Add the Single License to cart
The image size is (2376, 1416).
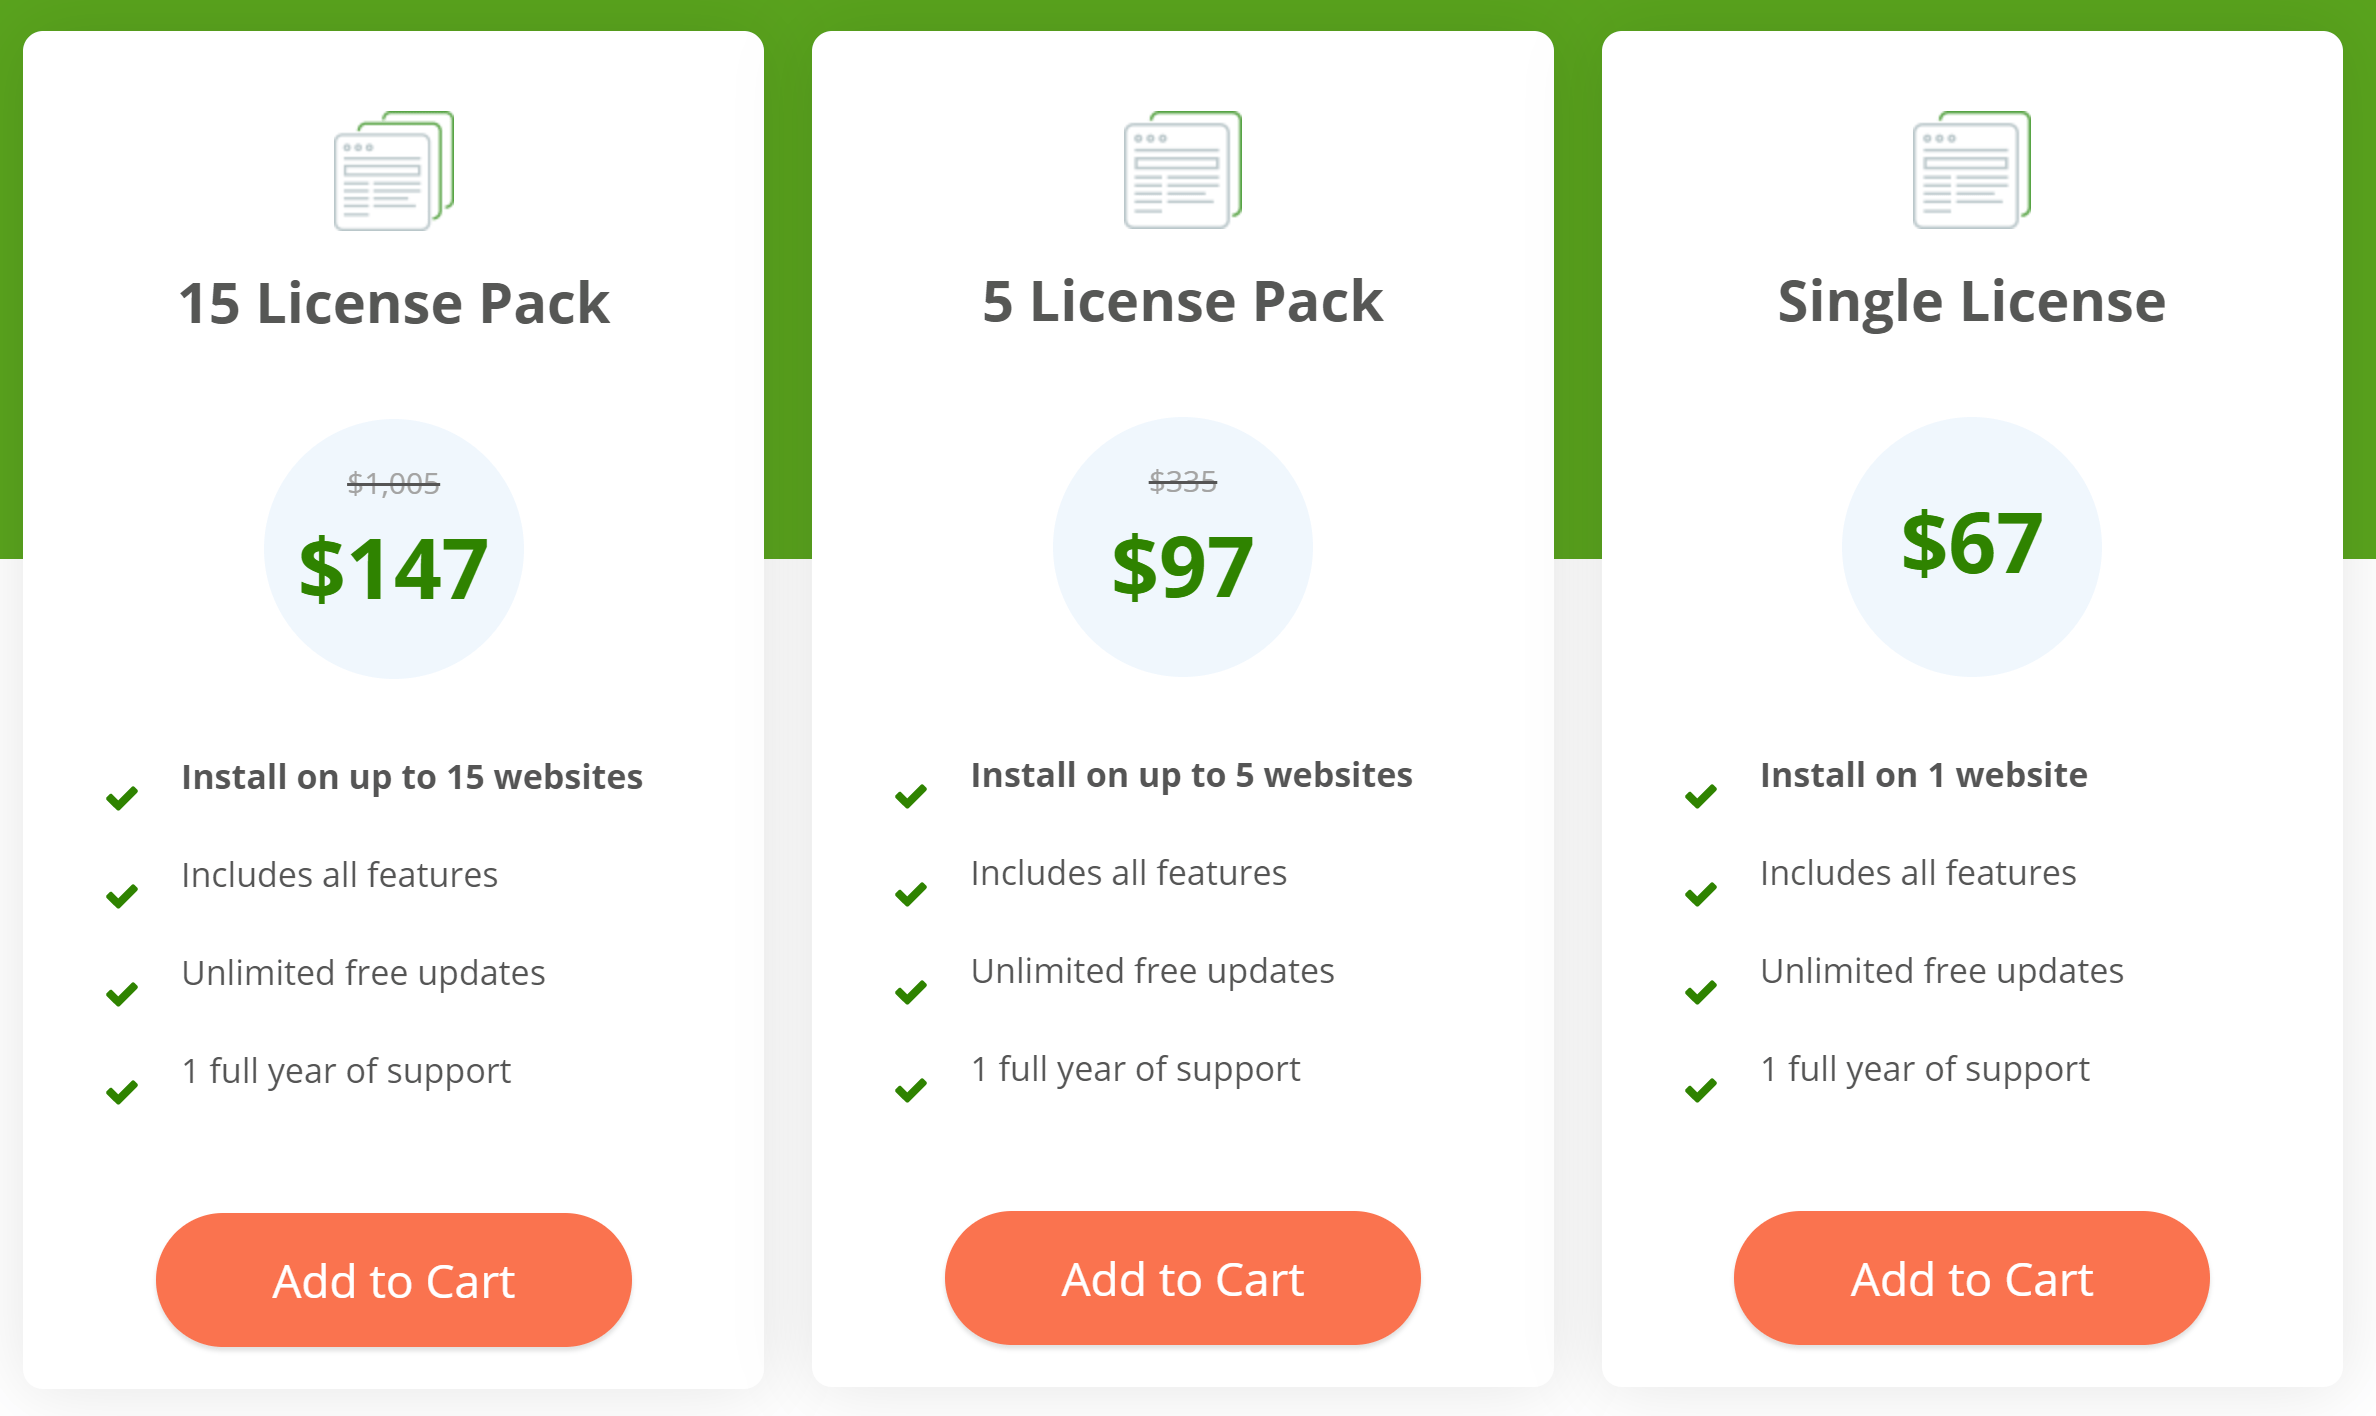point(1971,1278)
